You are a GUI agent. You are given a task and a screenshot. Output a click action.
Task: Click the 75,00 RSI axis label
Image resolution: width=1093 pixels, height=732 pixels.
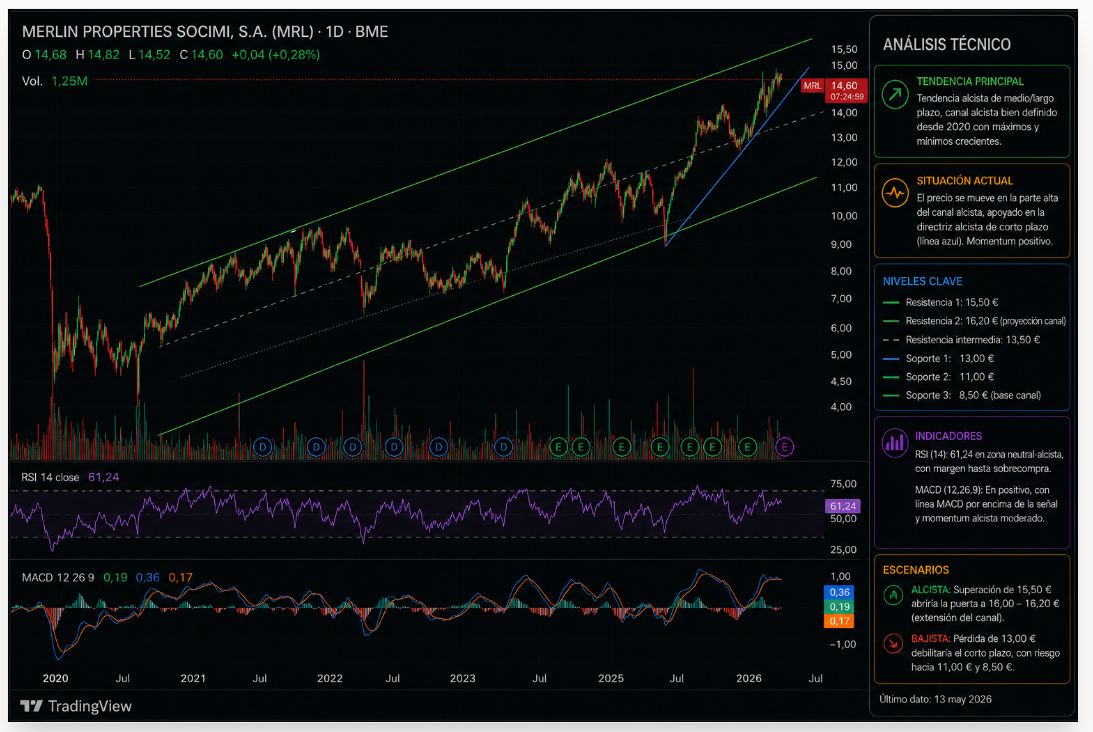pyautogui.click(x=843, y=484)
